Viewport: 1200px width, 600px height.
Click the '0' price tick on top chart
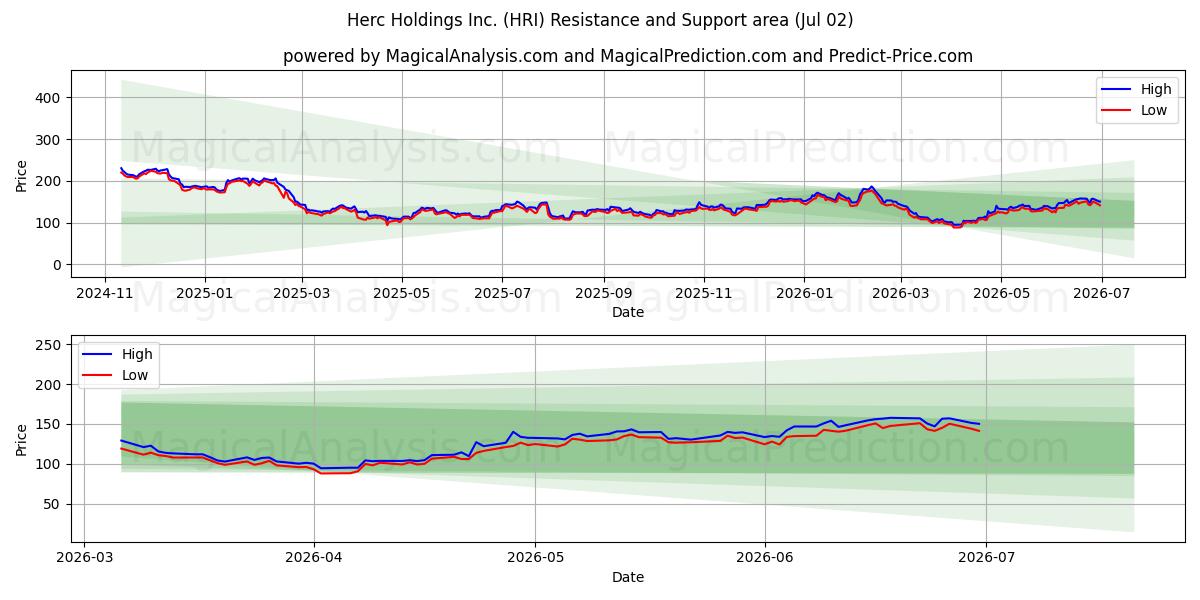[x=59, y=265]
